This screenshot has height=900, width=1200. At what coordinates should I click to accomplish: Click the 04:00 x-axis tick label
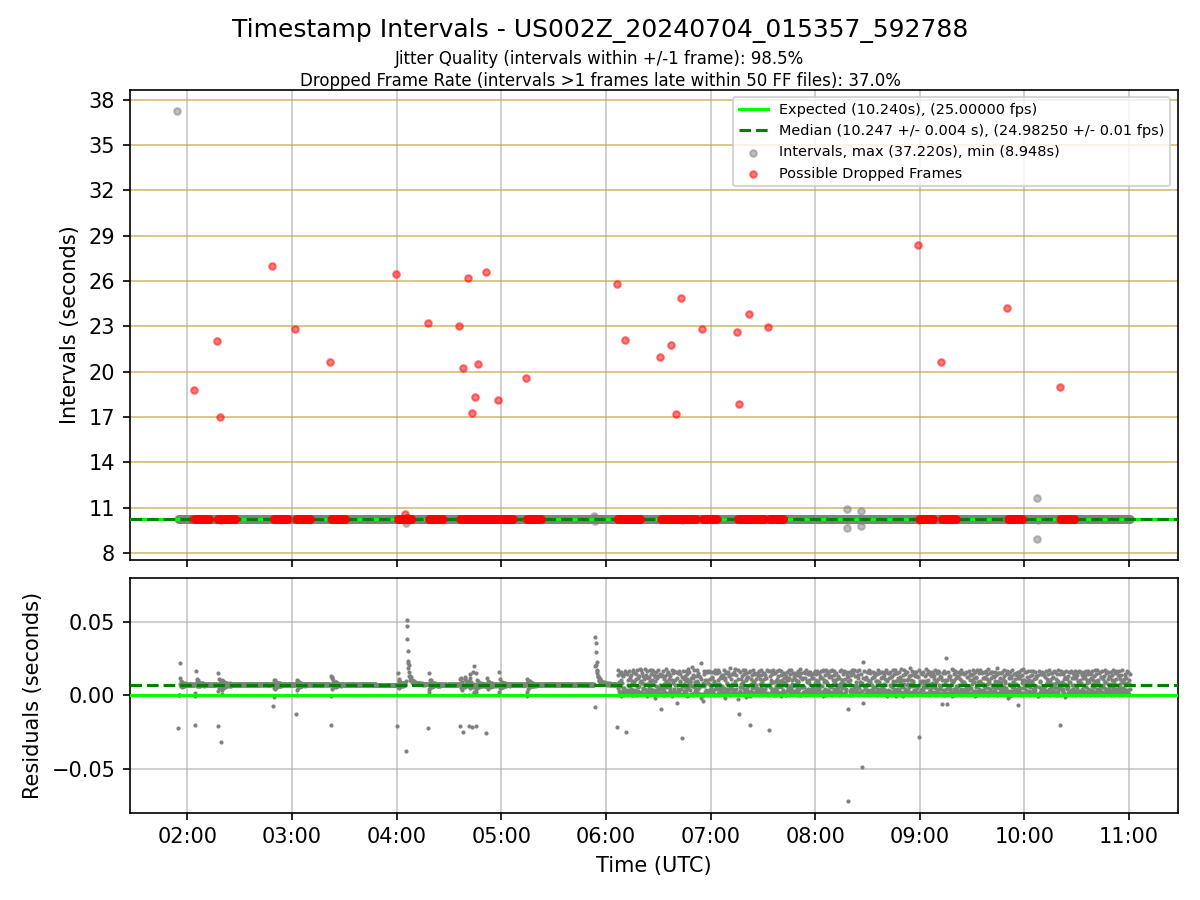[397, 836]
